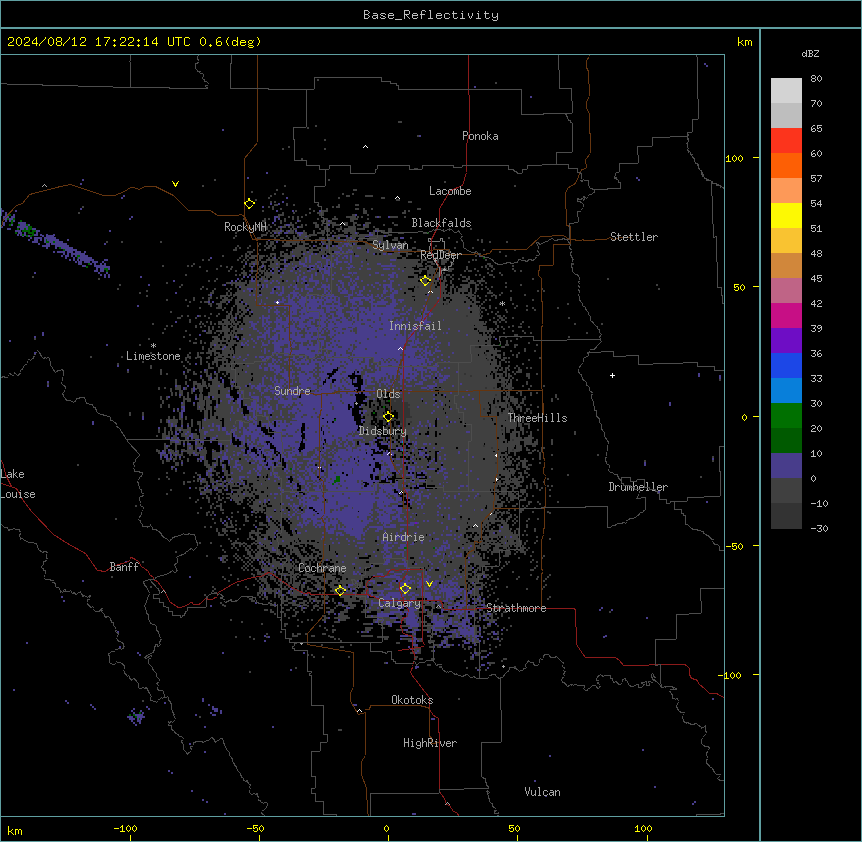This screenshot has height=842, width=862.
Task: Click the dBZ legend heading
Action: pyautogui.click(x=810, y=53)
